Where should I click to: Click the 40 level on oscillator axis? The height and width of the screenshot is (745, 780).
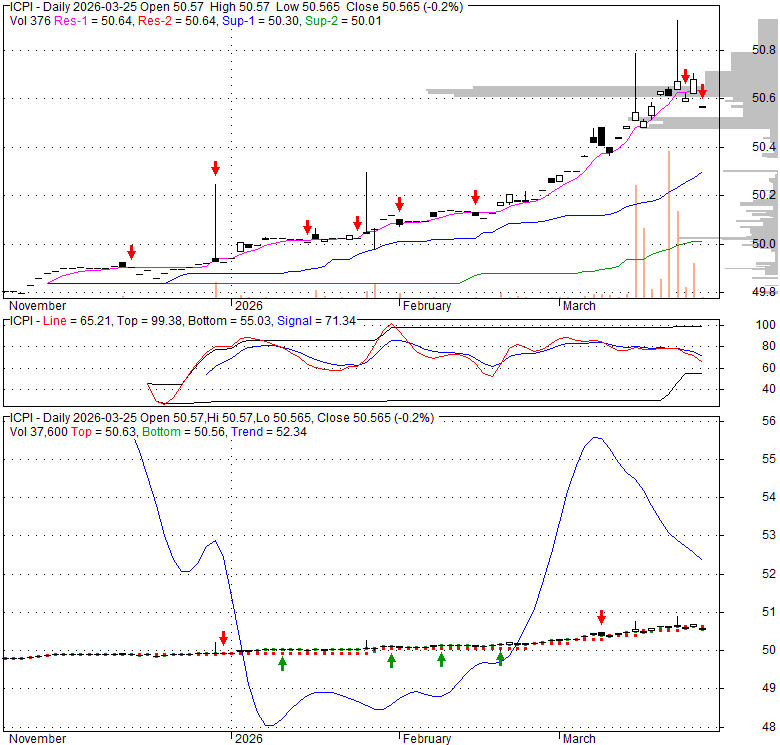769,389
